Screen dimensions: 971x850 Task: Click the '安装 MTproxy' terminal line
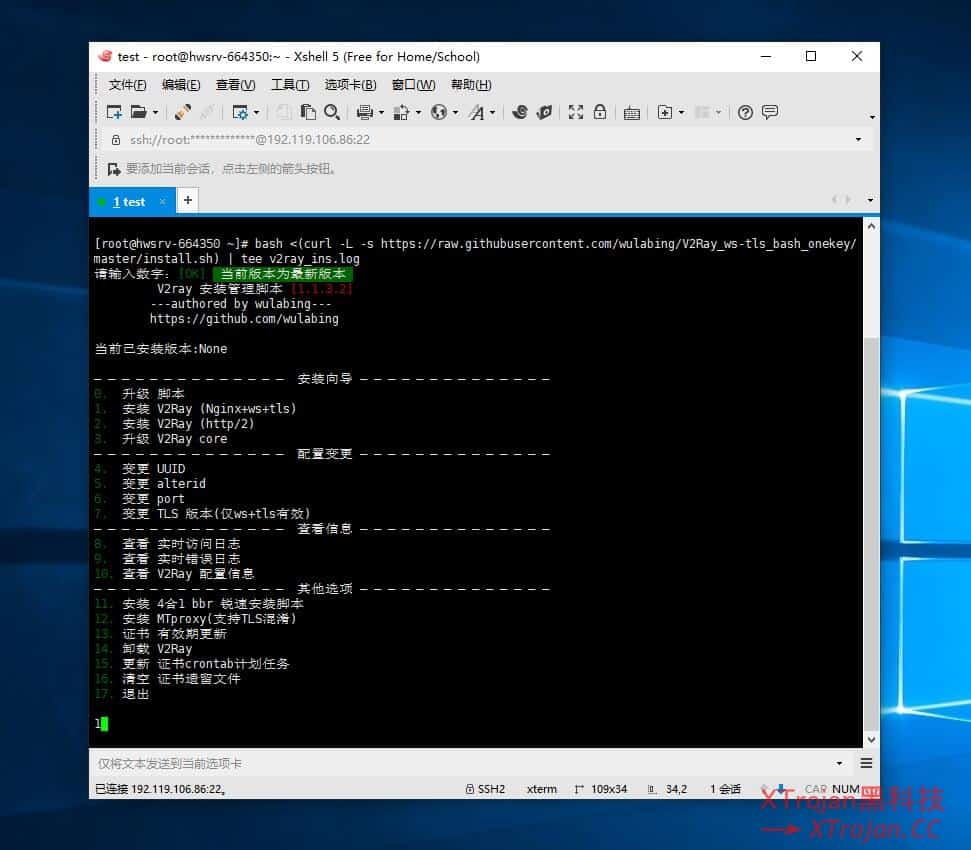point(209,618)
